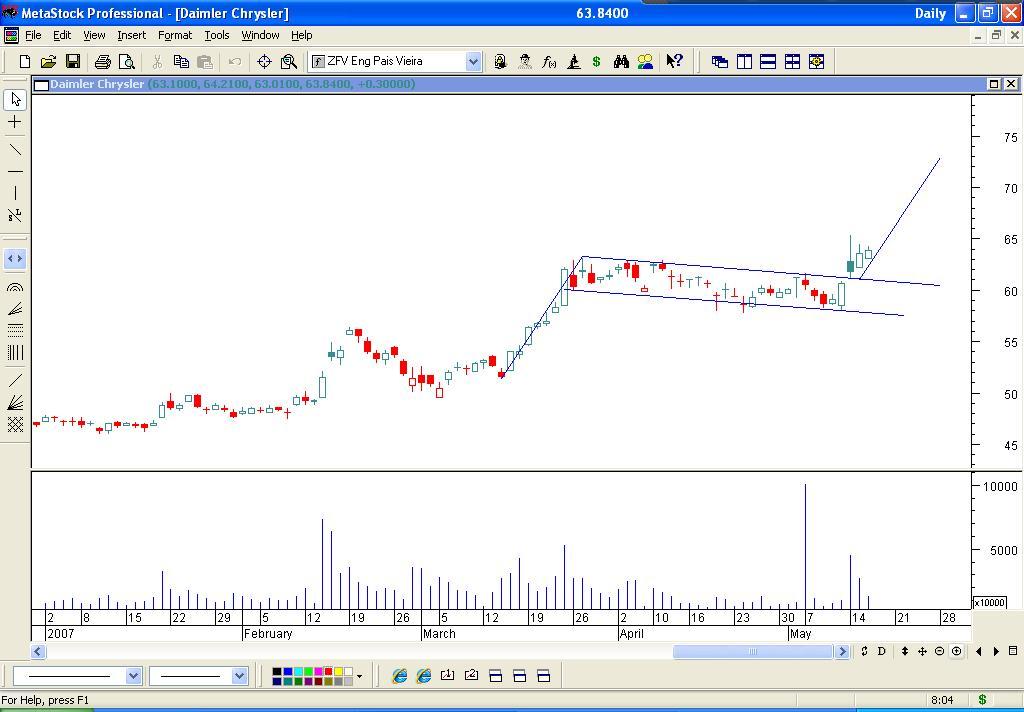This screenshot has height=712, width=1024.
Task: Open the ZFV Eng Pais Vieira template dropdown
Action: point(473,61)
